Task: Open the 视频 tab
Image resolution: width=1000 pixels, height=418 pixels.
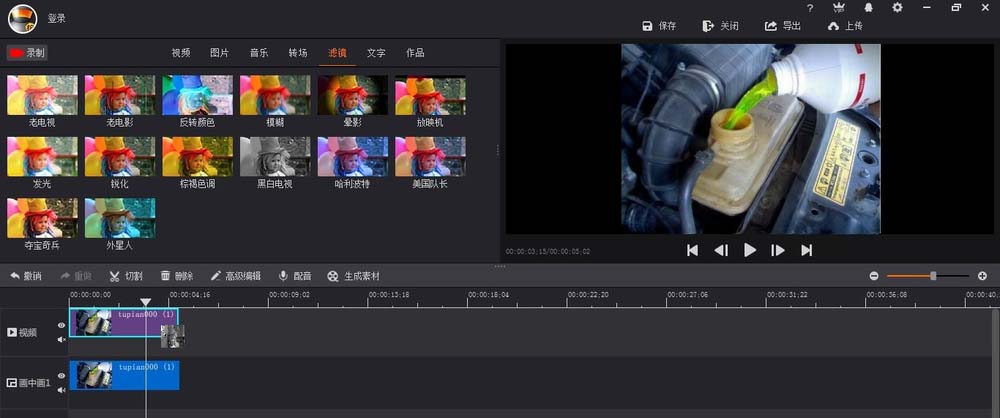Action: pos(180,53)
